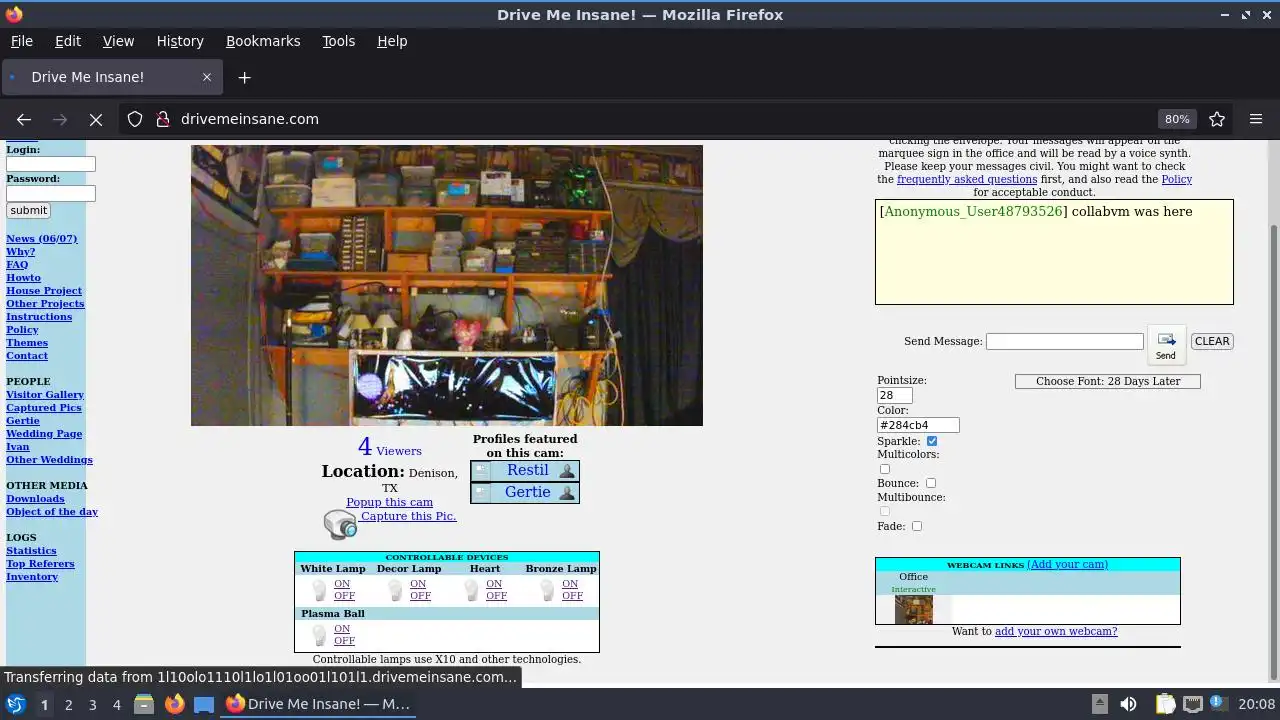Click the Heart bulb icon
1280x720 pixels.
click(471, 590)
